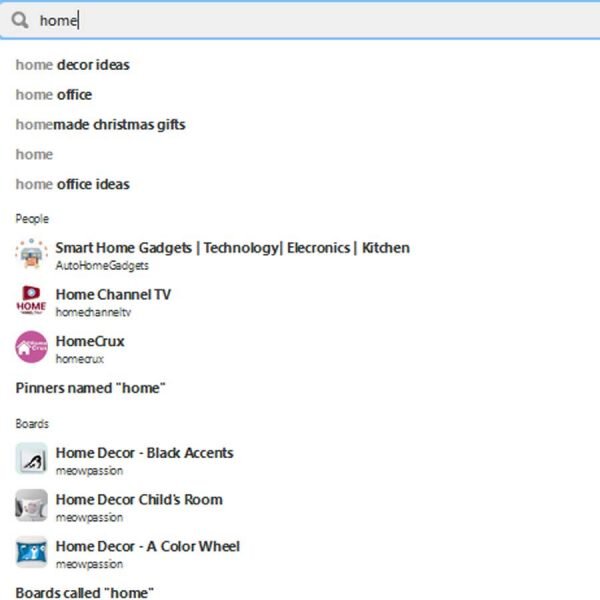This screenshot has height=600, width=600.
Task: Click the homecrux username text
Action: 80,359
